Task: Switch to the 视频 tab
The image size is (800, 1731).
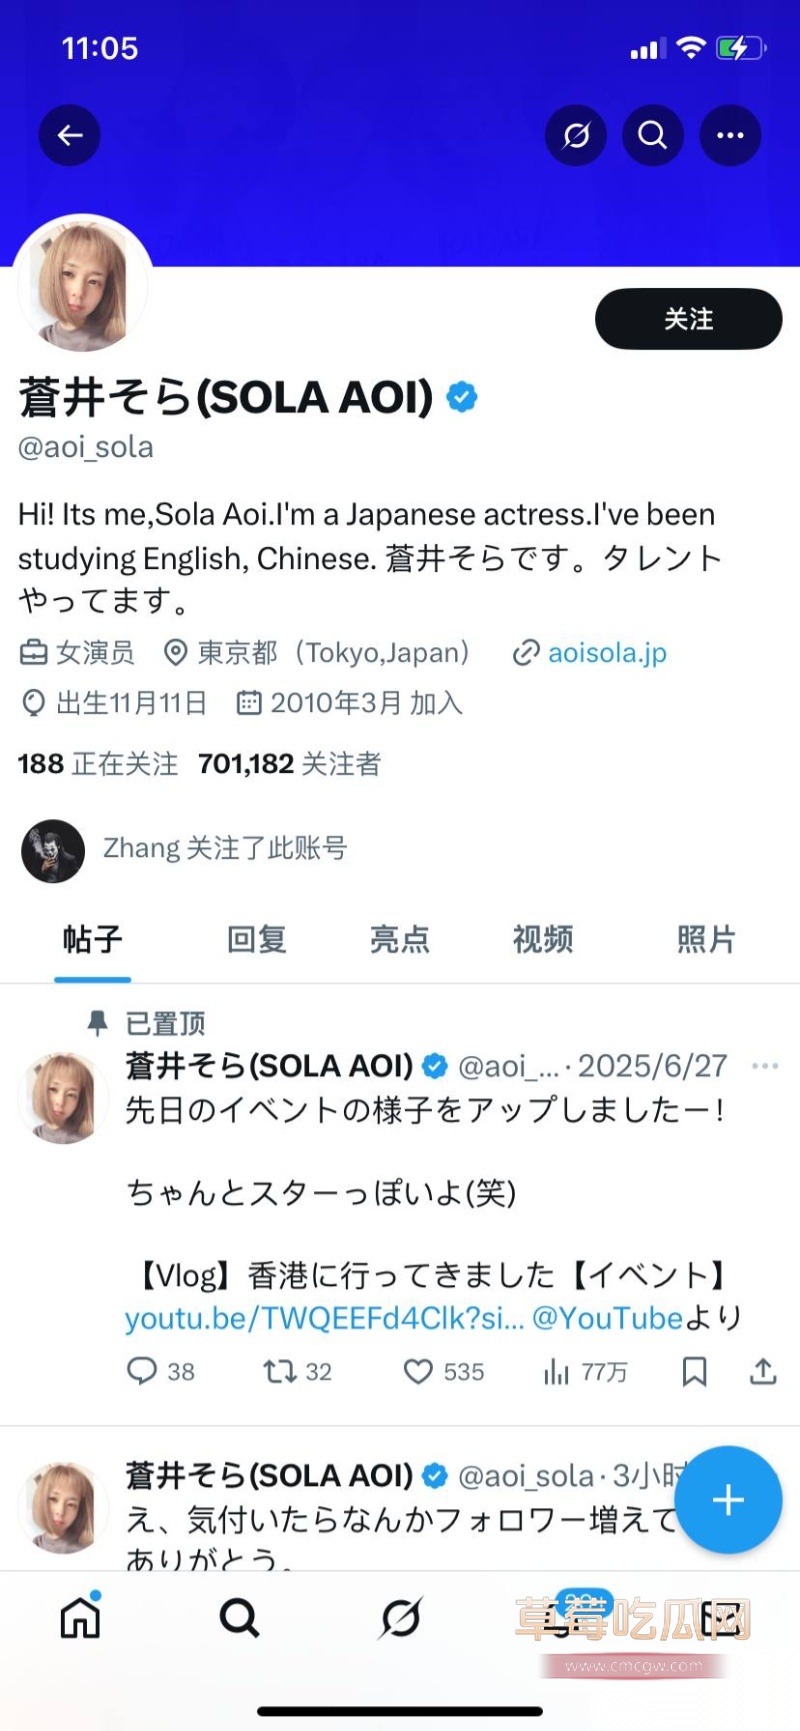Action: (543, 940)
